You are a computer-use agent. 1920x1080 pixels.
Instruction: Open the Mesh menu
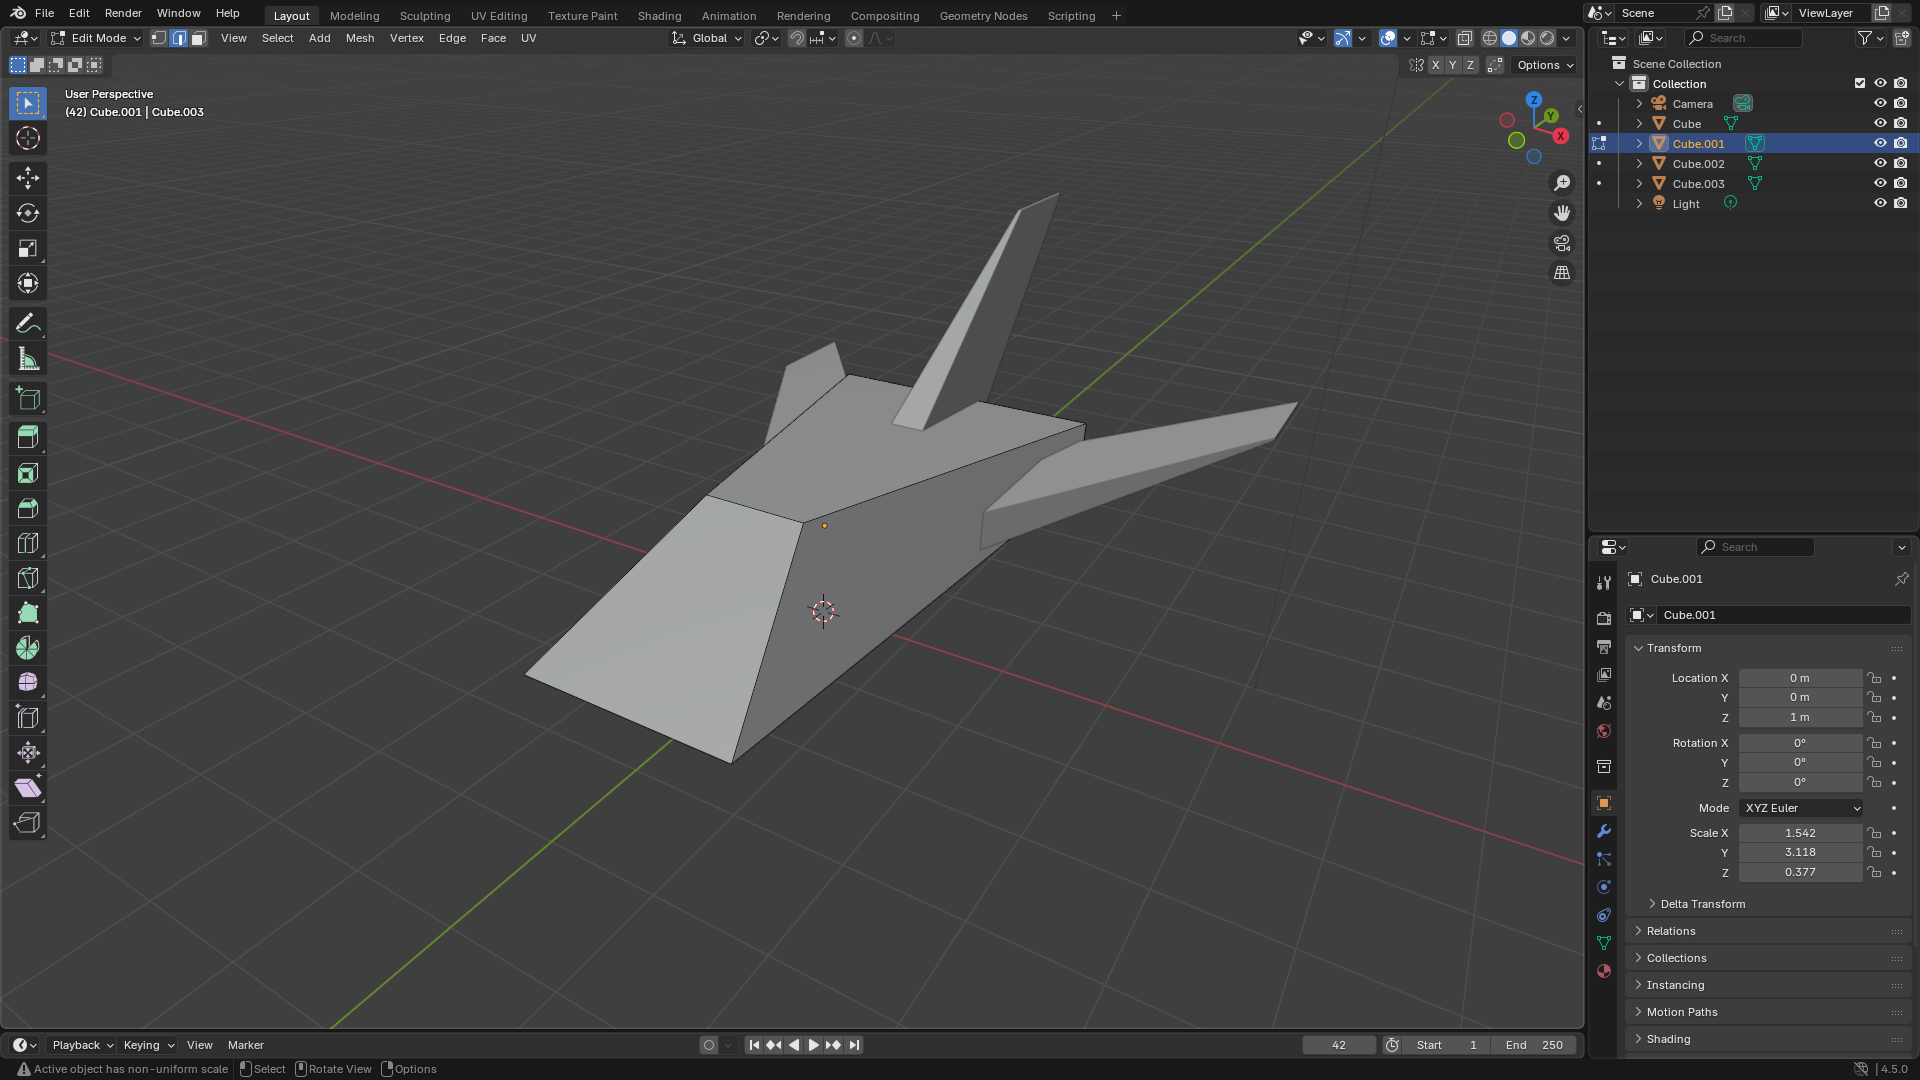[x=359, y=38]
